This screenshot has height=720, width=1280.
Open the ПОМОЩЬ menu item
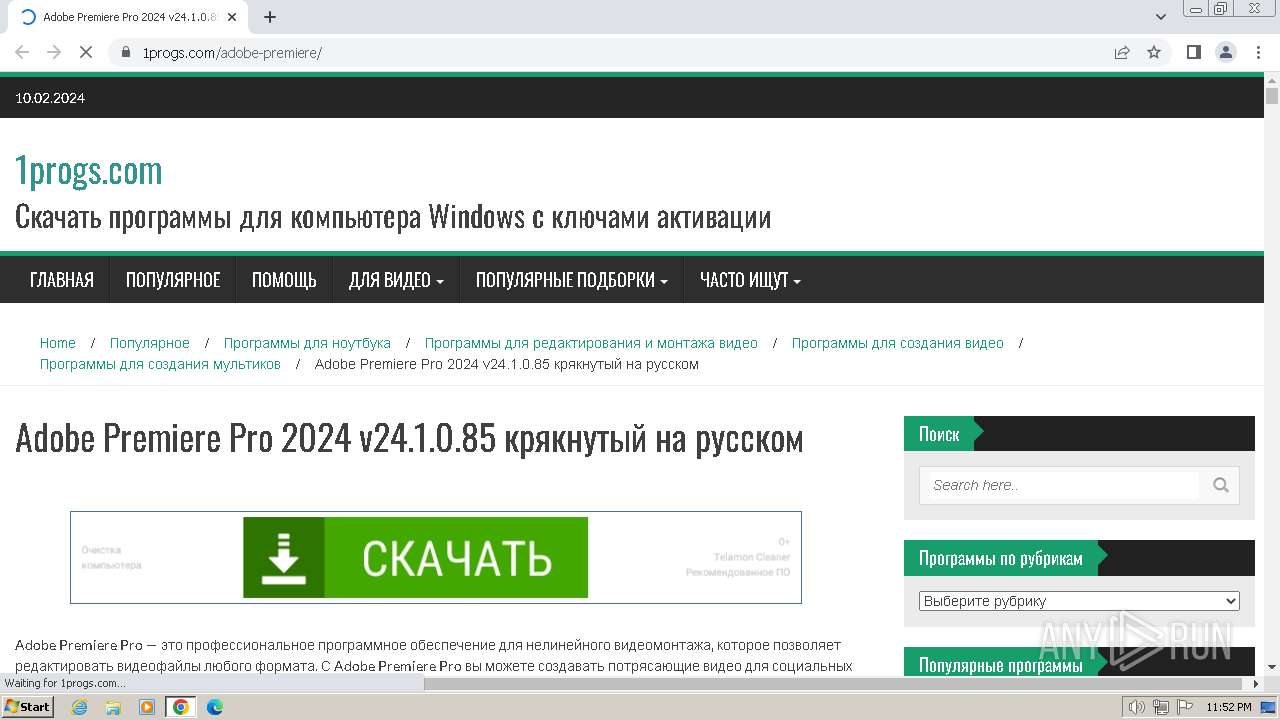point(284,280)
